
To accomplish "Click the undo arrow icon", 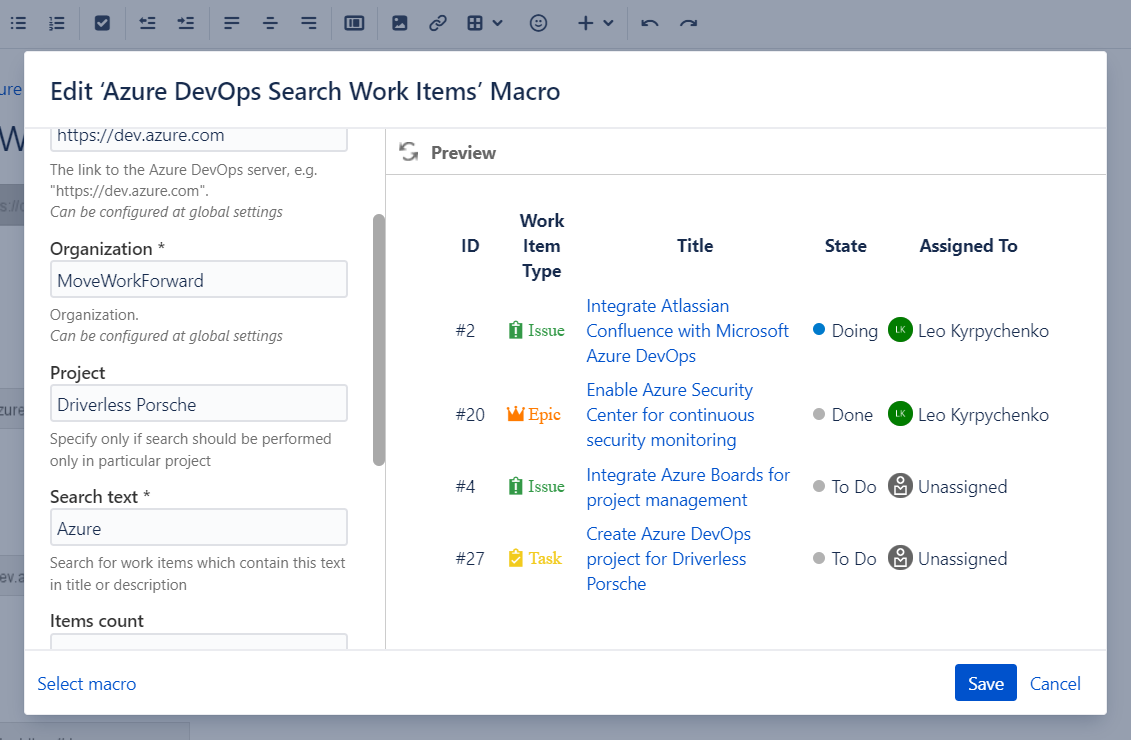I will pos(650,23).
